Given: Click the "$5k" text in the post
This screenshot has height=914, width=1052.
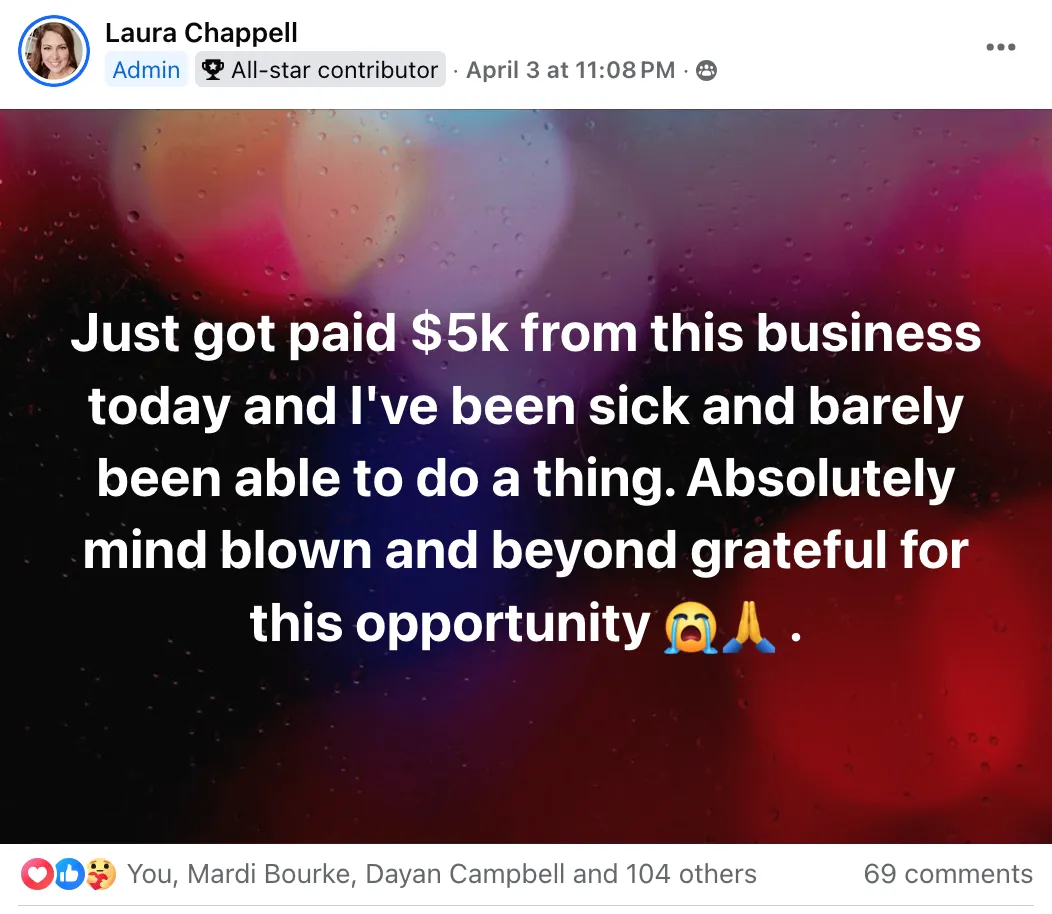Looking at the screenshot, I should [x=459, y=334].
